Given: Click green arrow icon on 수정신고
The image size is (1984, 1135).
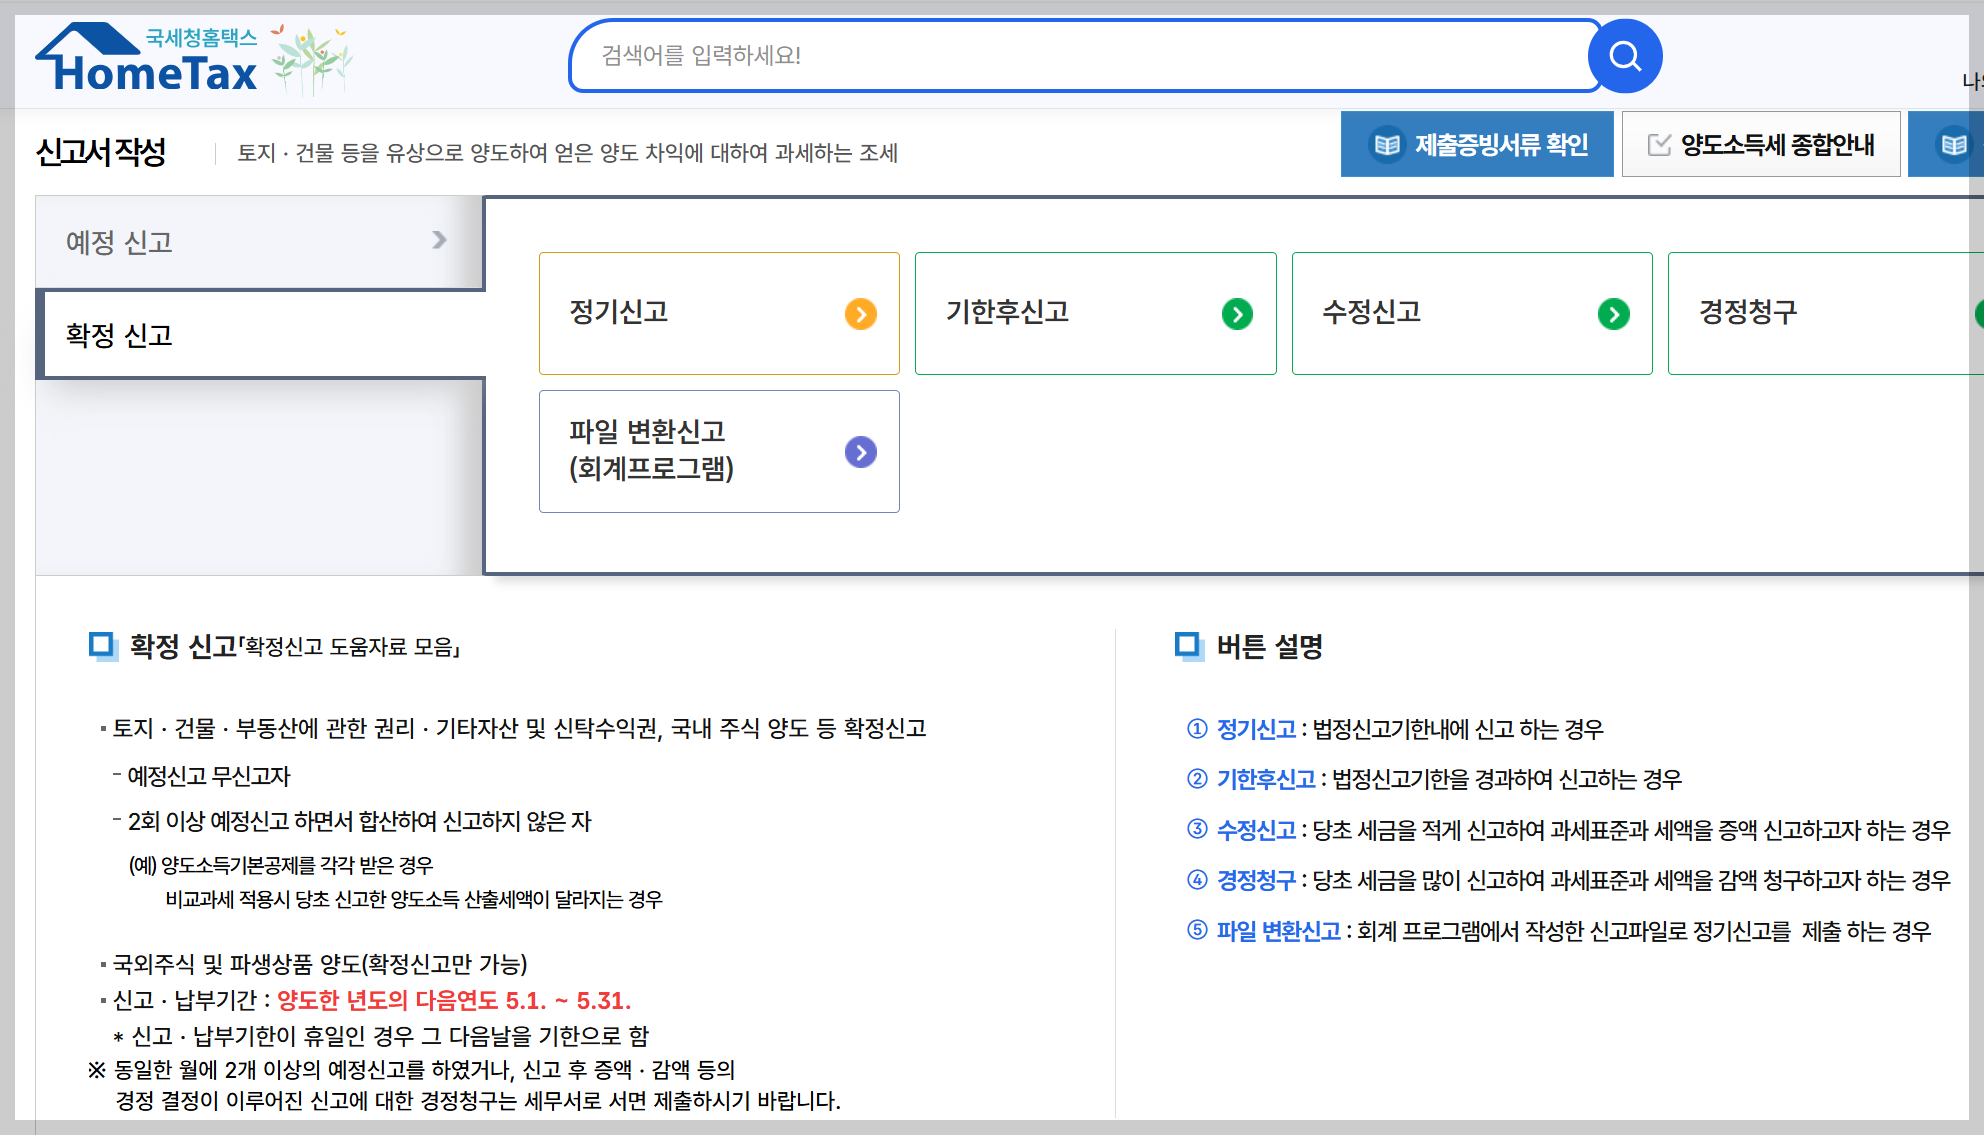Looking at the screenshot, I should (x=1613, y=314).
